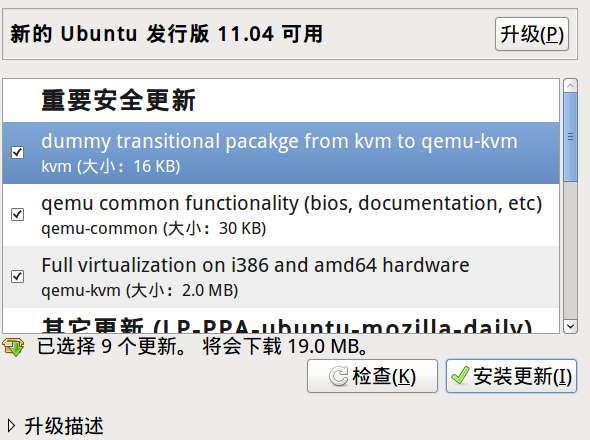Expand the 升级描述 disclosure triangle
Viewport: 590px width, 440px height.
coord(11,426)
